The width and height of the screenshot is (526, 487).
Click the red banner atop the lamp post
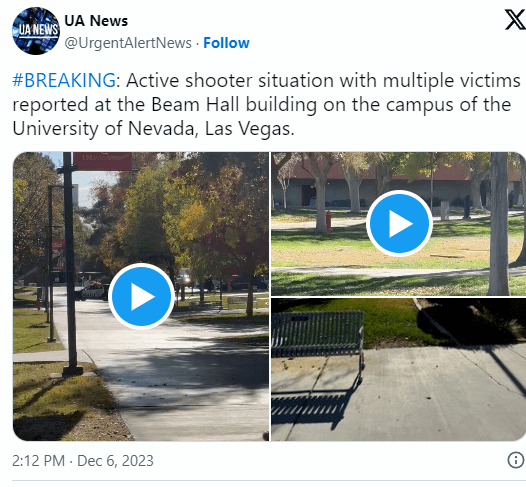coord(102,161)
